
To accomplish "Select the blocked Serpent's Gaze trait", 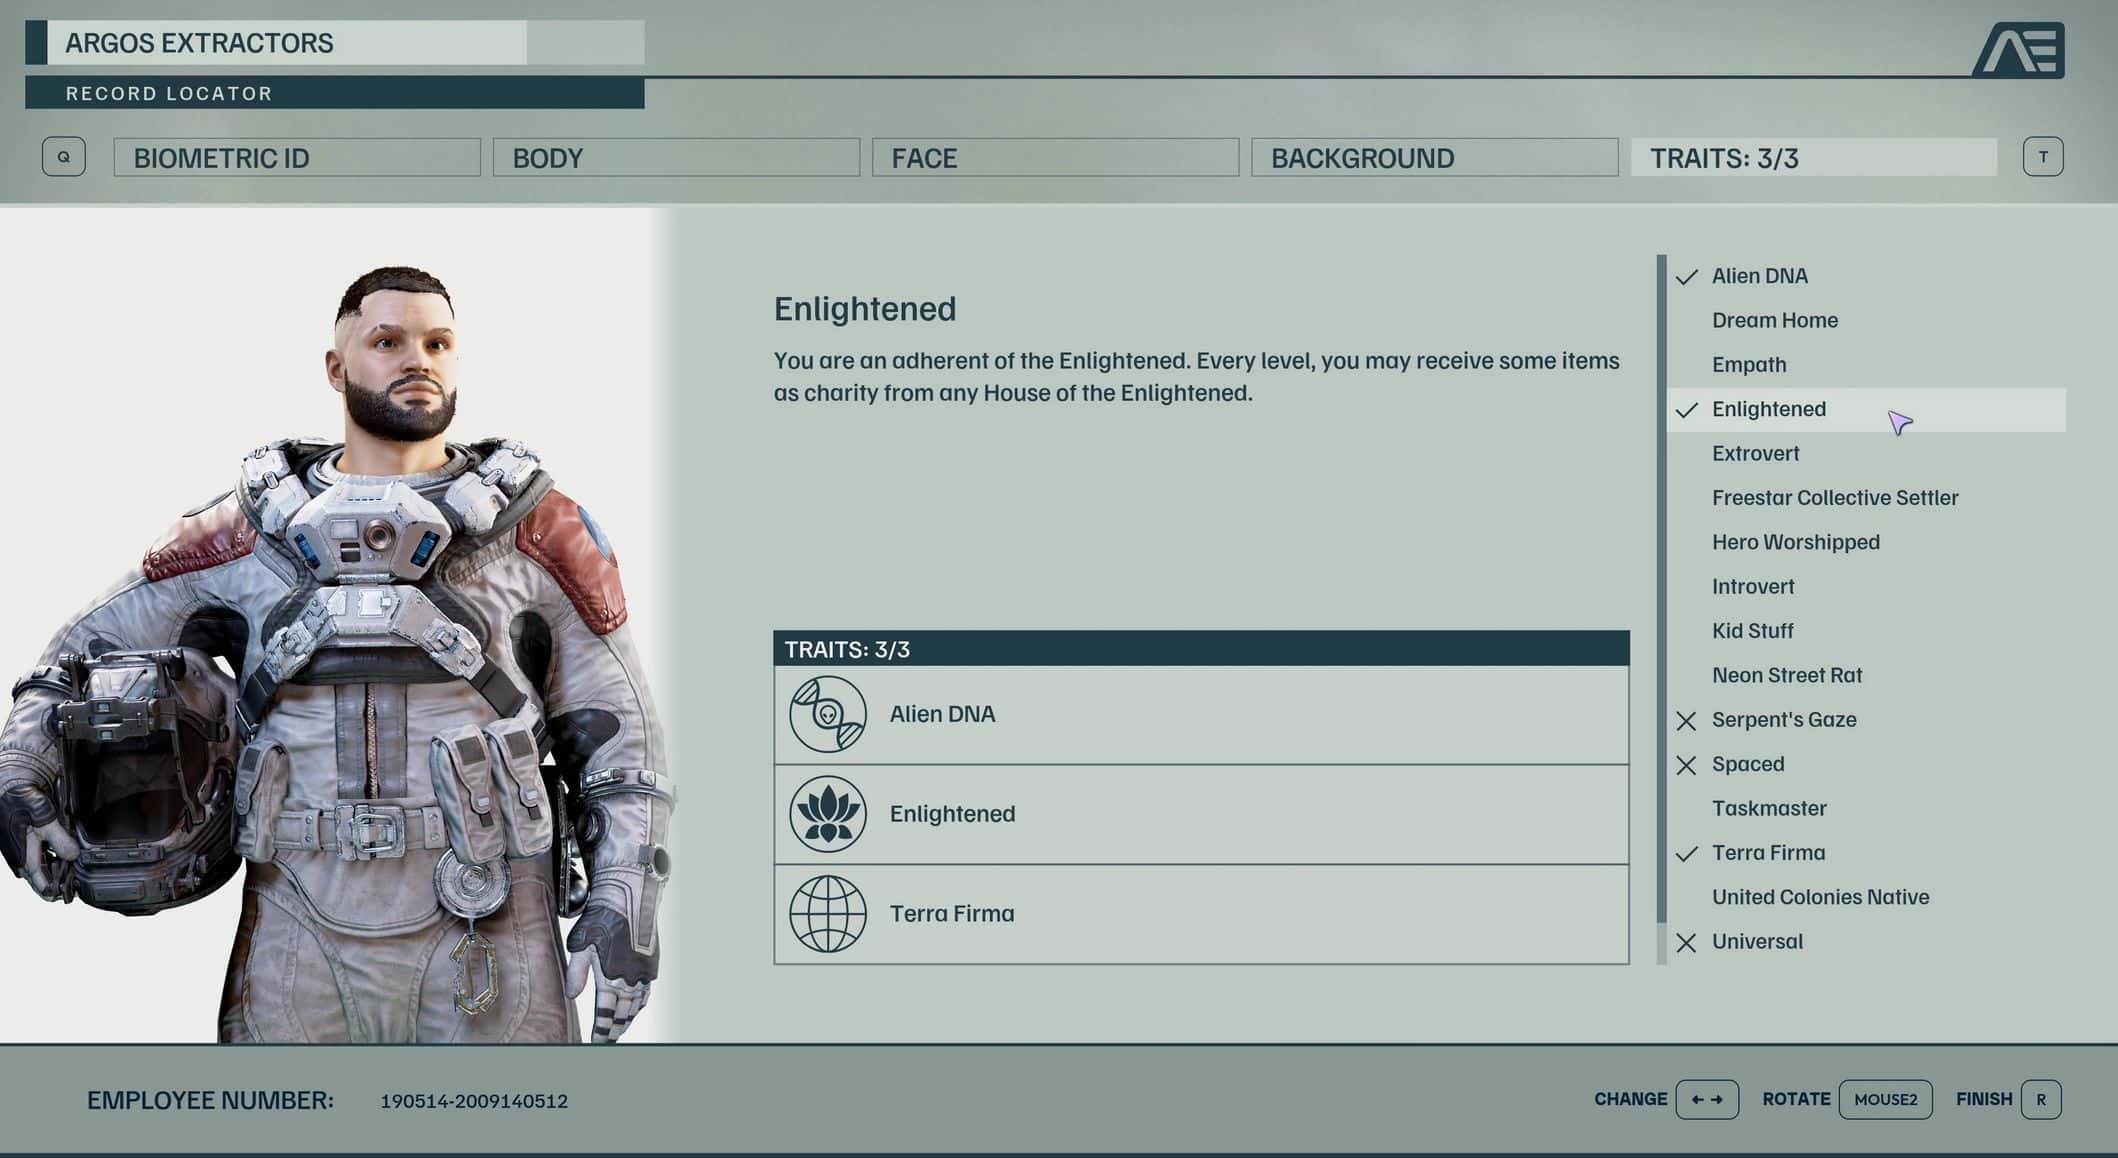I will [1783, 720].
